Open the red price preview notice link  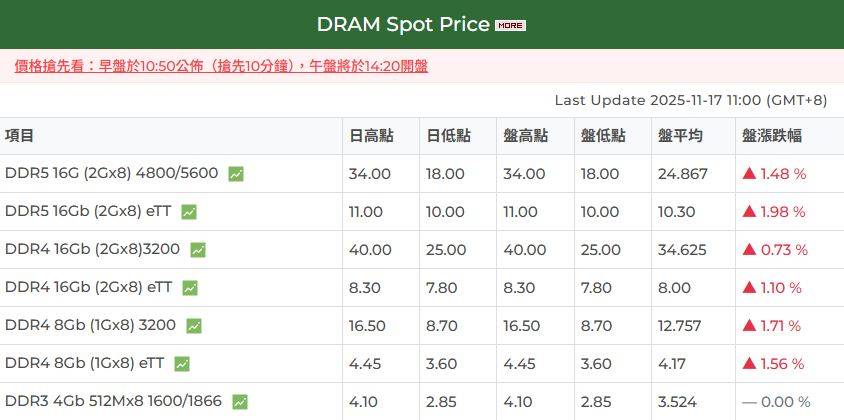221,66
